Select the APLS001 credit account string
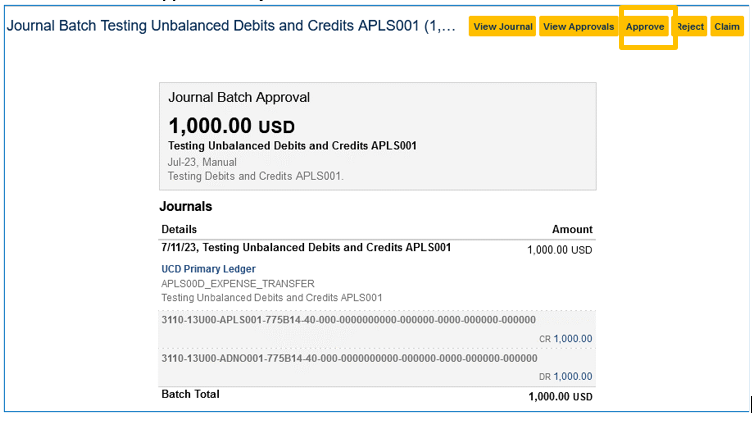Screen dimensions: 752x422 tap(349, 320)
